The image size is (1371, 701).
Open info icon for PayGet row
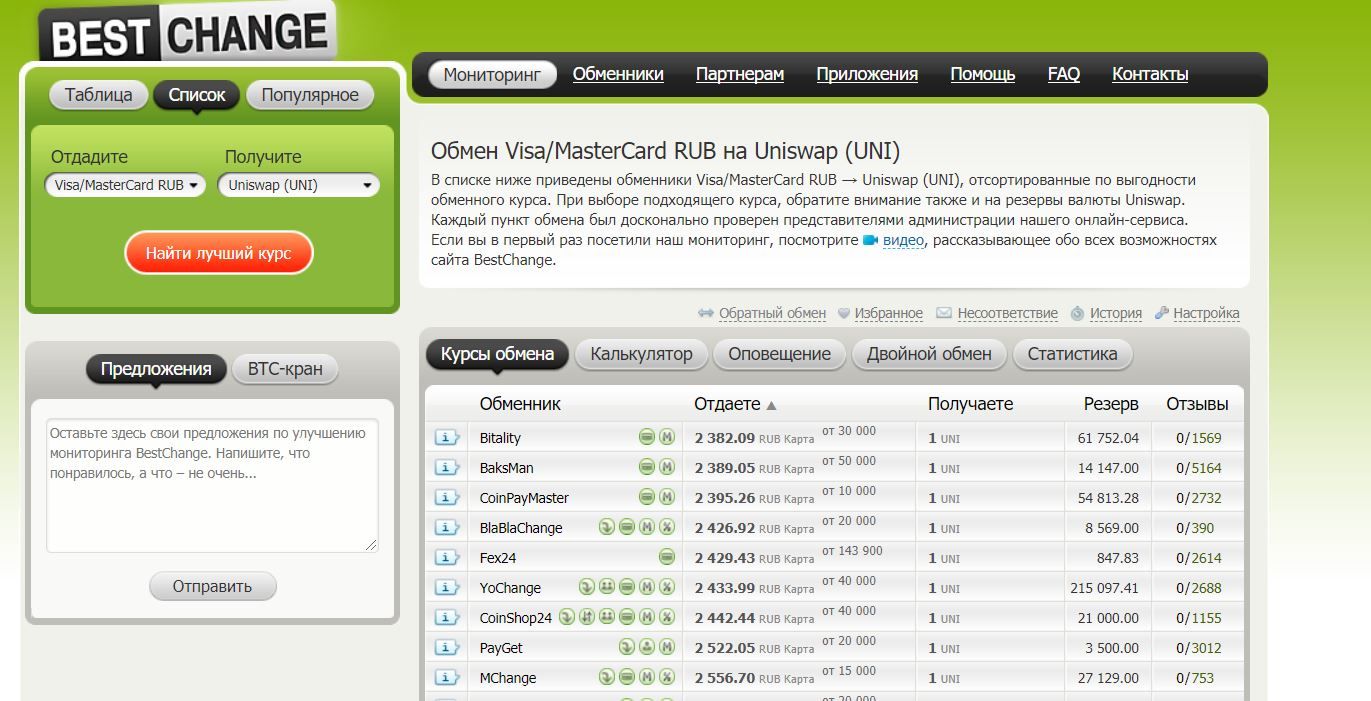pos(446,648)
